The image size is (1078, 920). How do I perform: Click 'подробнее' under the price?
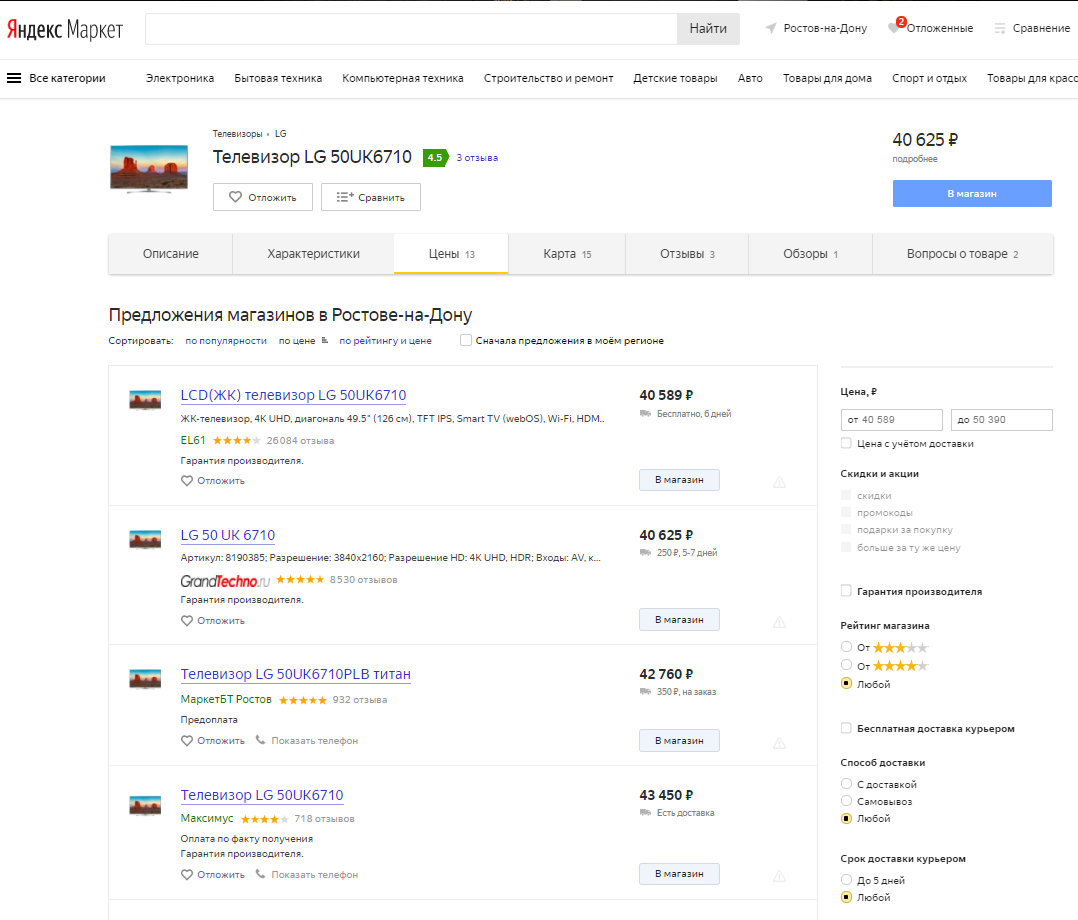click(x=915, y=159)
